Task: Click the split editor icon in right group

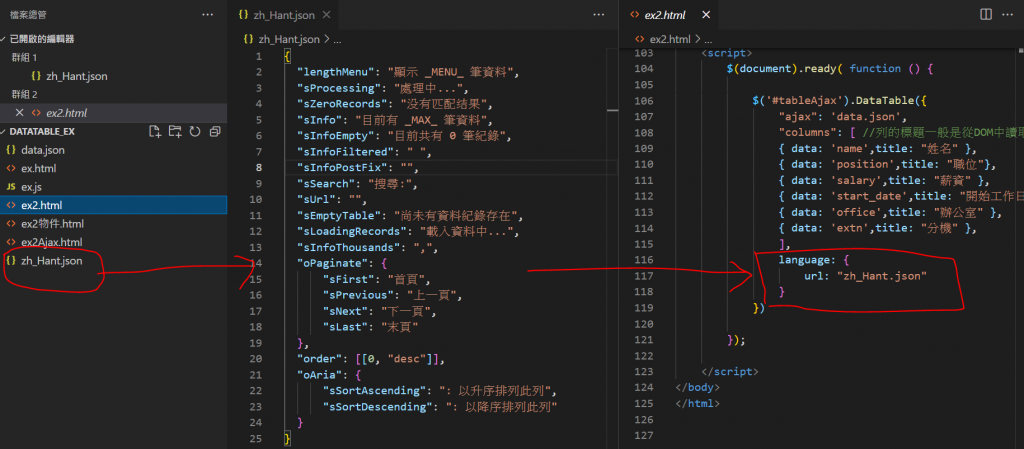Action: 985,14
